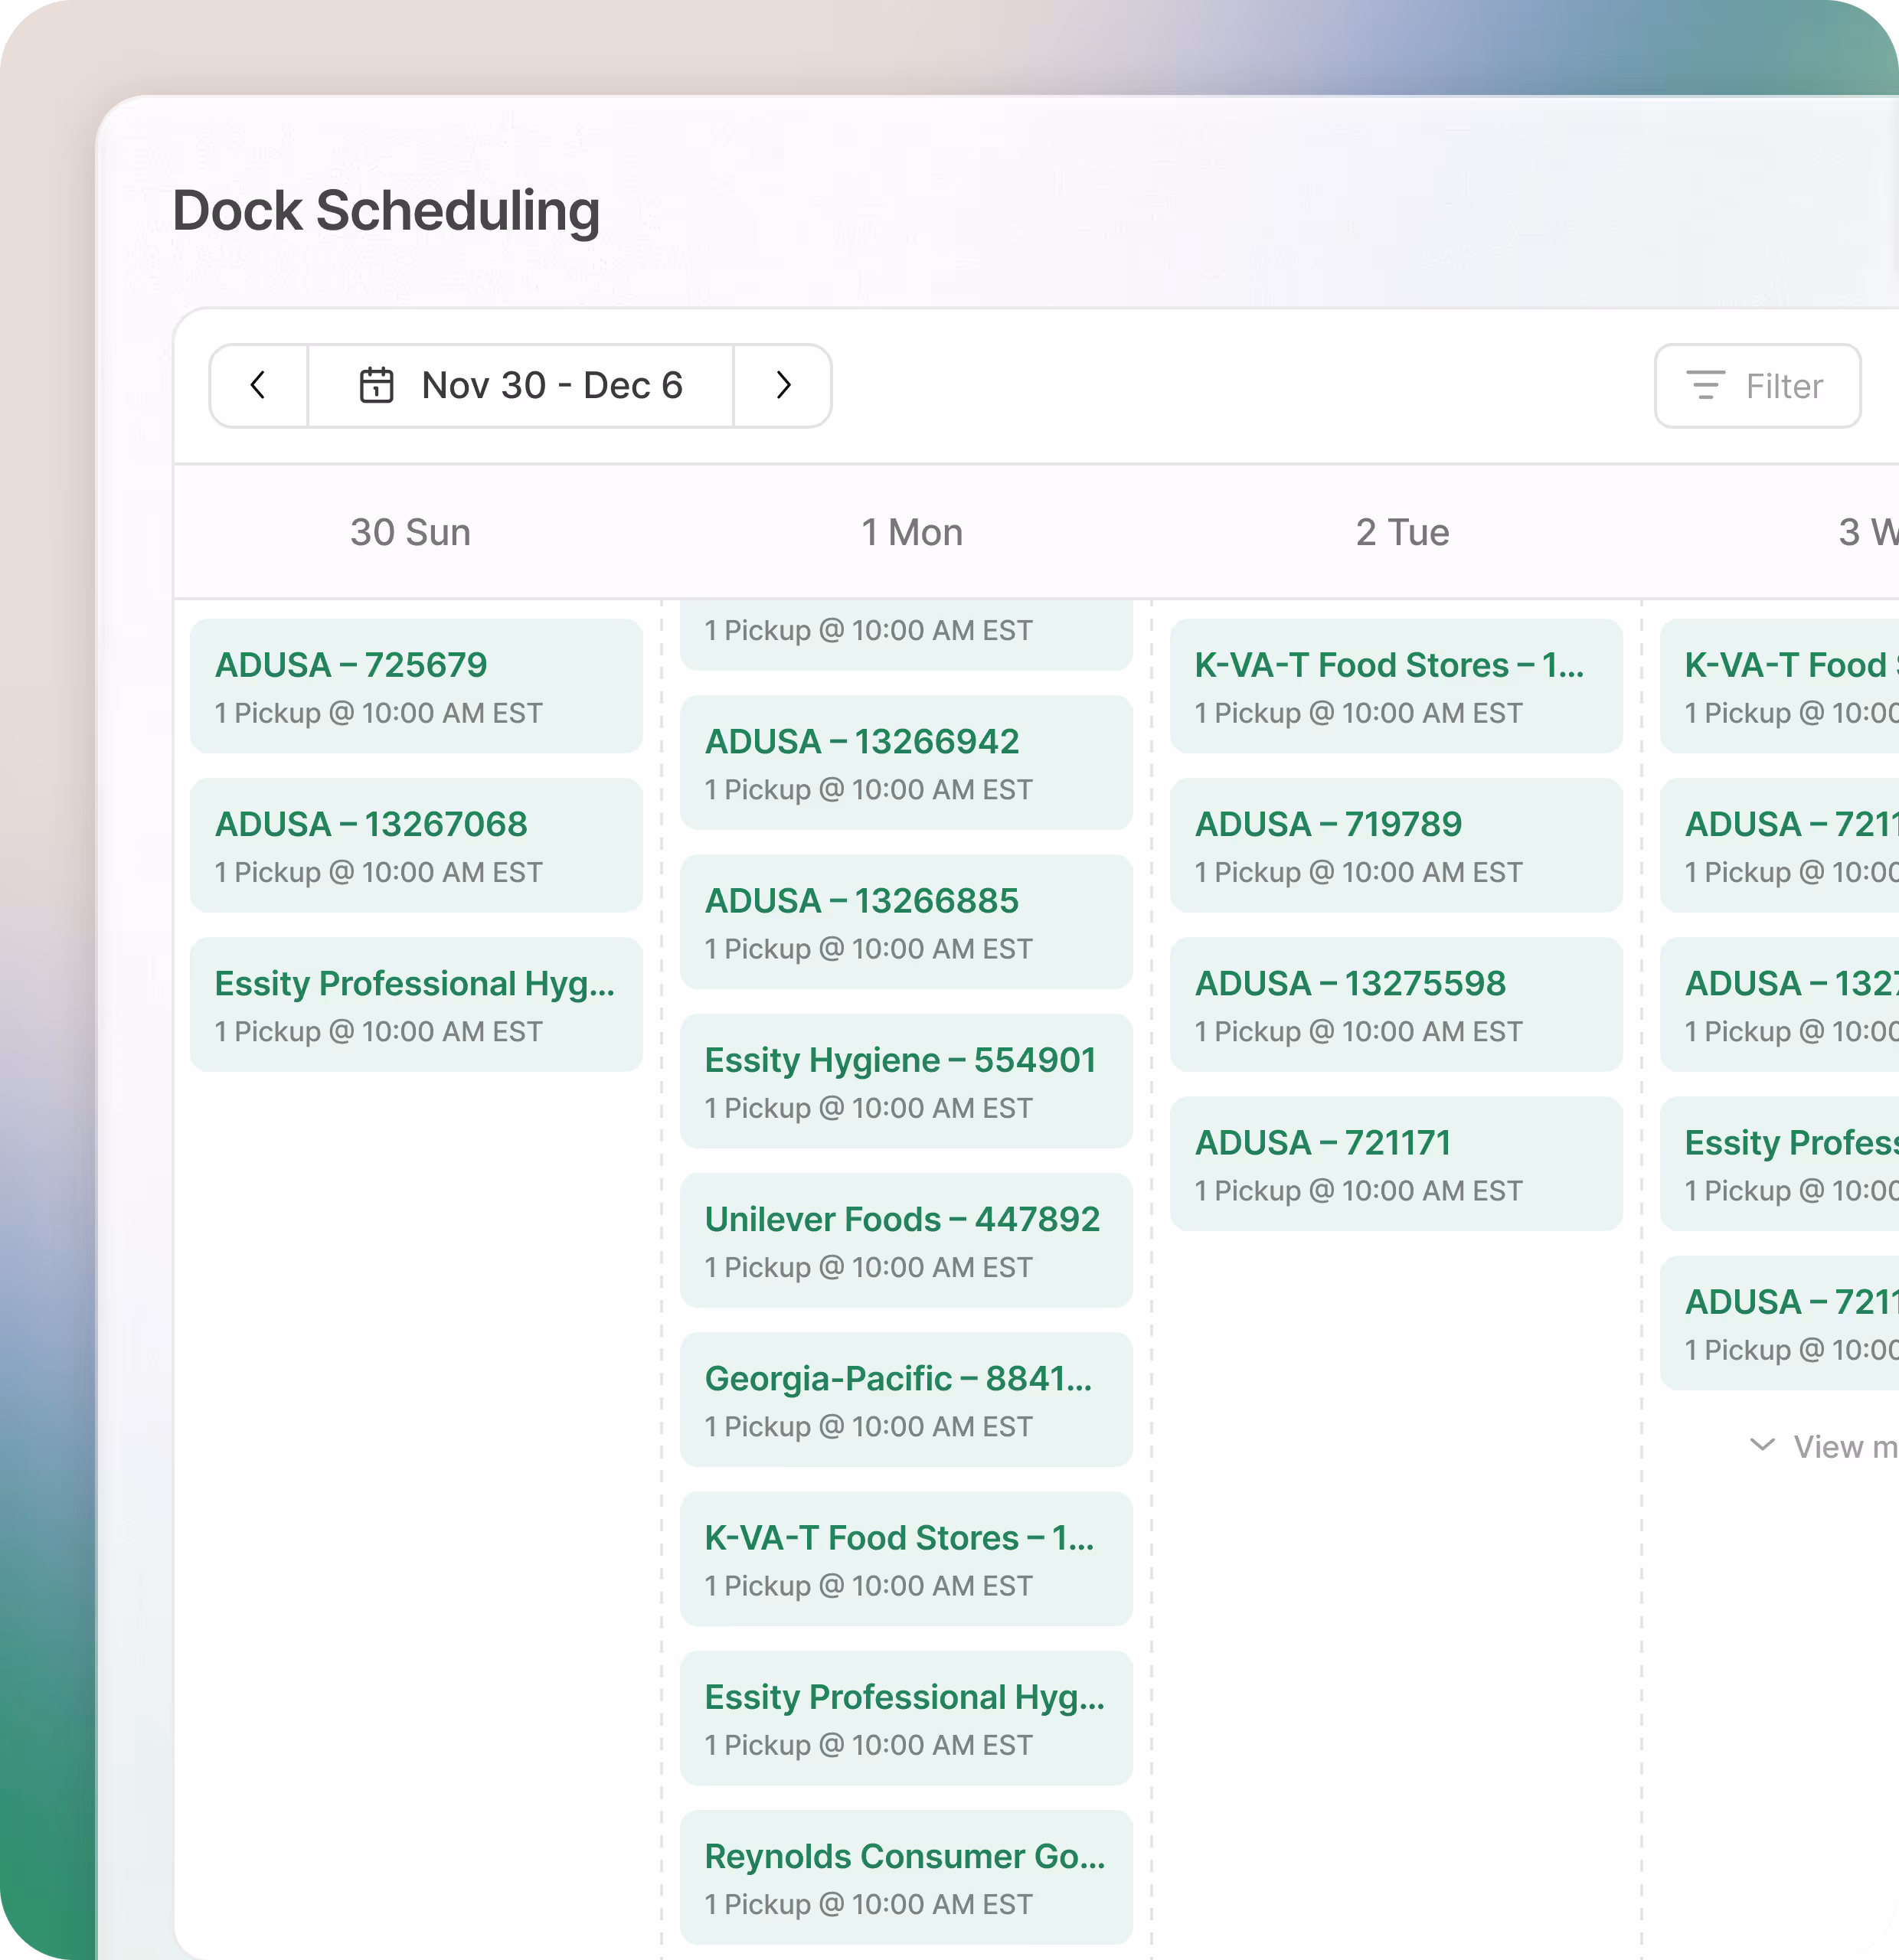Open Georgia-Pacific pickup card on Monday
The image size is (1899, 1960).
(x=906, y=1399)
